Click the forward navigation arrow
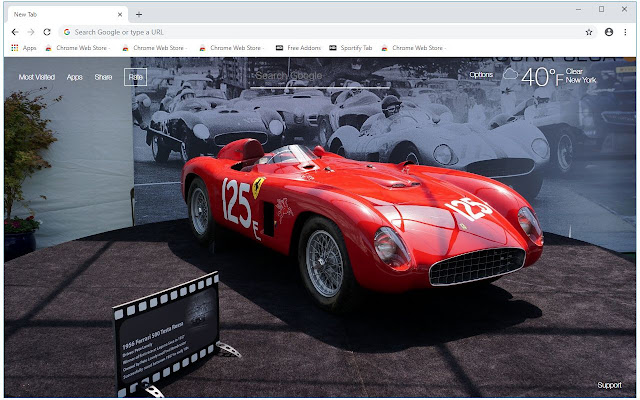Viewport: 640px width, 400px height. [31, 32]
